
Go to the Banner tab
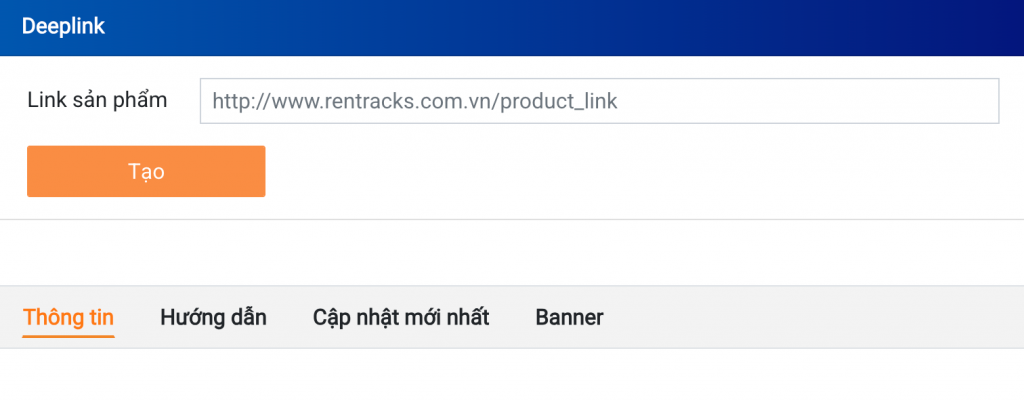pos(569,318)
